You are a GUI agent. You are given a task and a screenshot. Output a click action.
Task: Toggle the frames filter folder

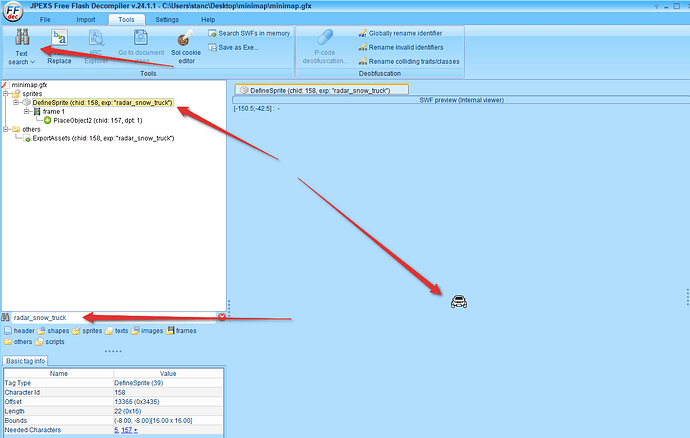(181, 331)
